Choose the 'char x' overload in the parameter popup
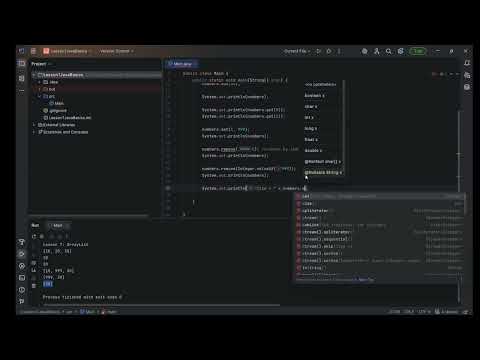This screenshot has width=480, height=360. tap(311, 107)
